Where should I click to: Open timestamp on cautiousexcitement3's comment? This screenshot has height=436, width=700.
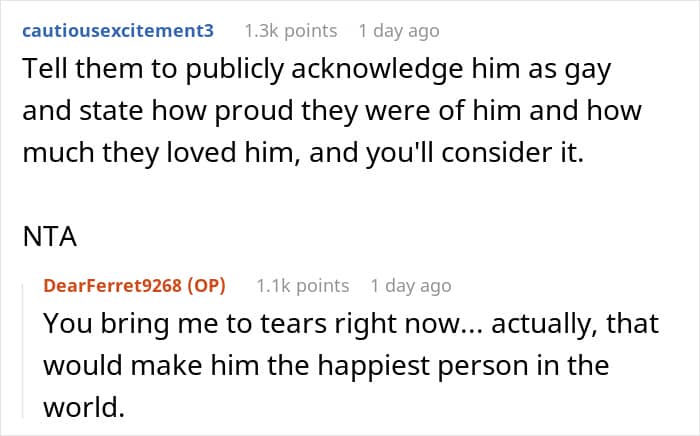[x=399, y=31]
